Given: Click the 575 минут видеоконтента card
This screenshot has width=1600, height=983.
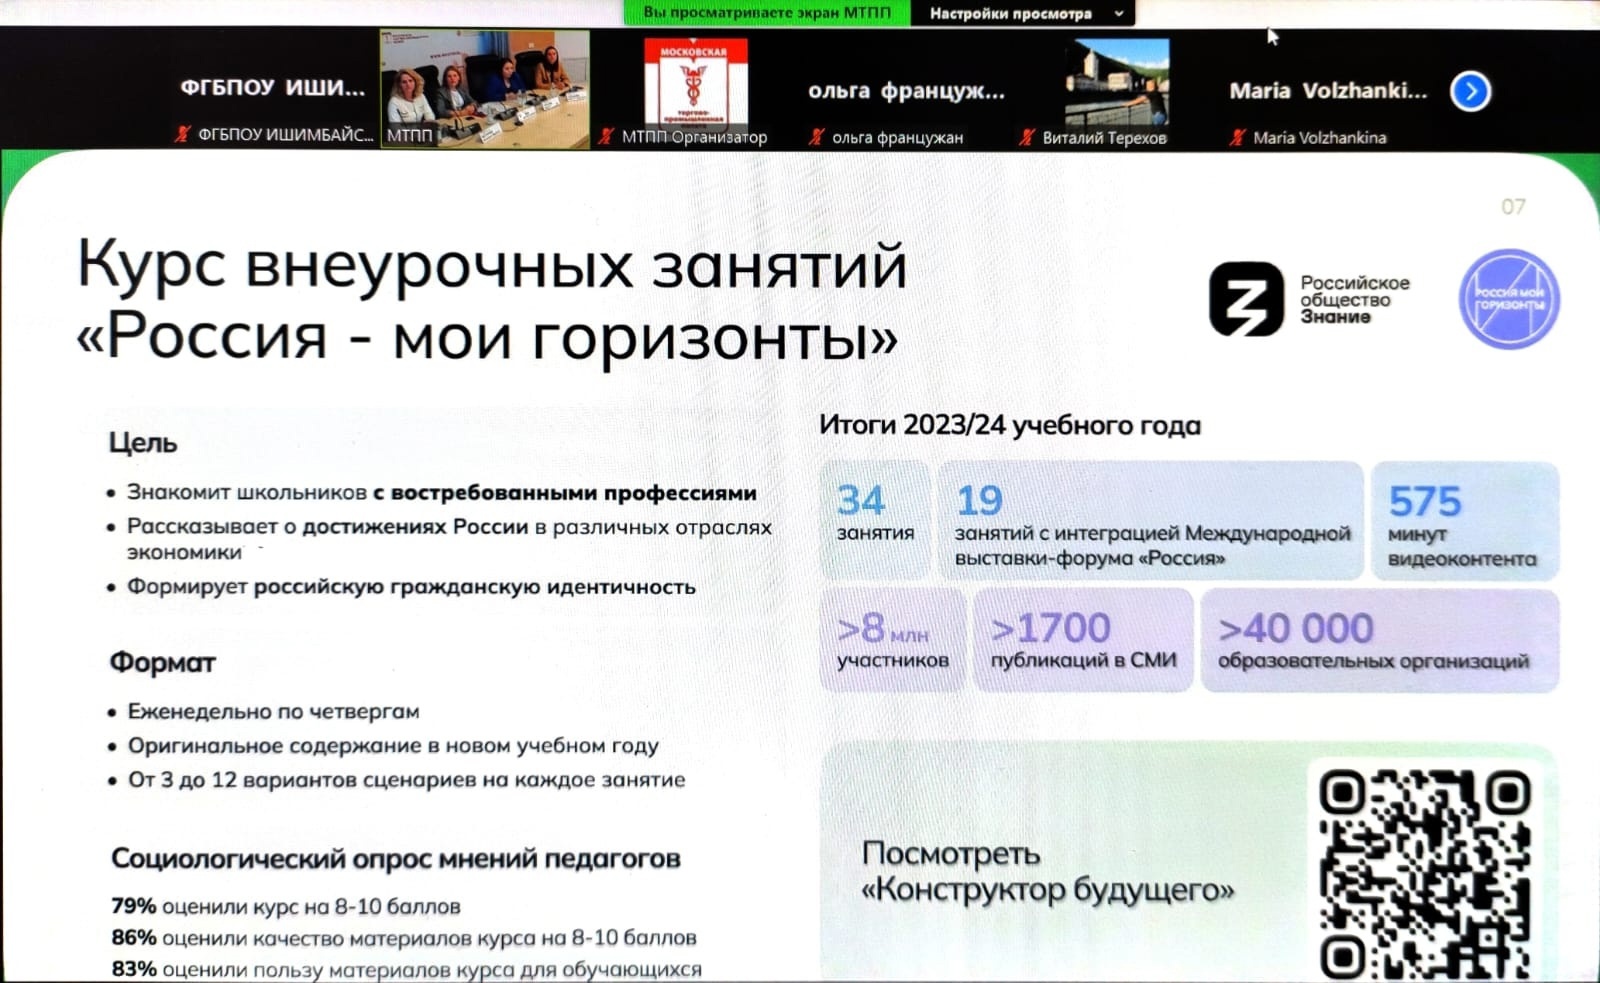Looking at the screenshot, I should tap(1465, 519).
